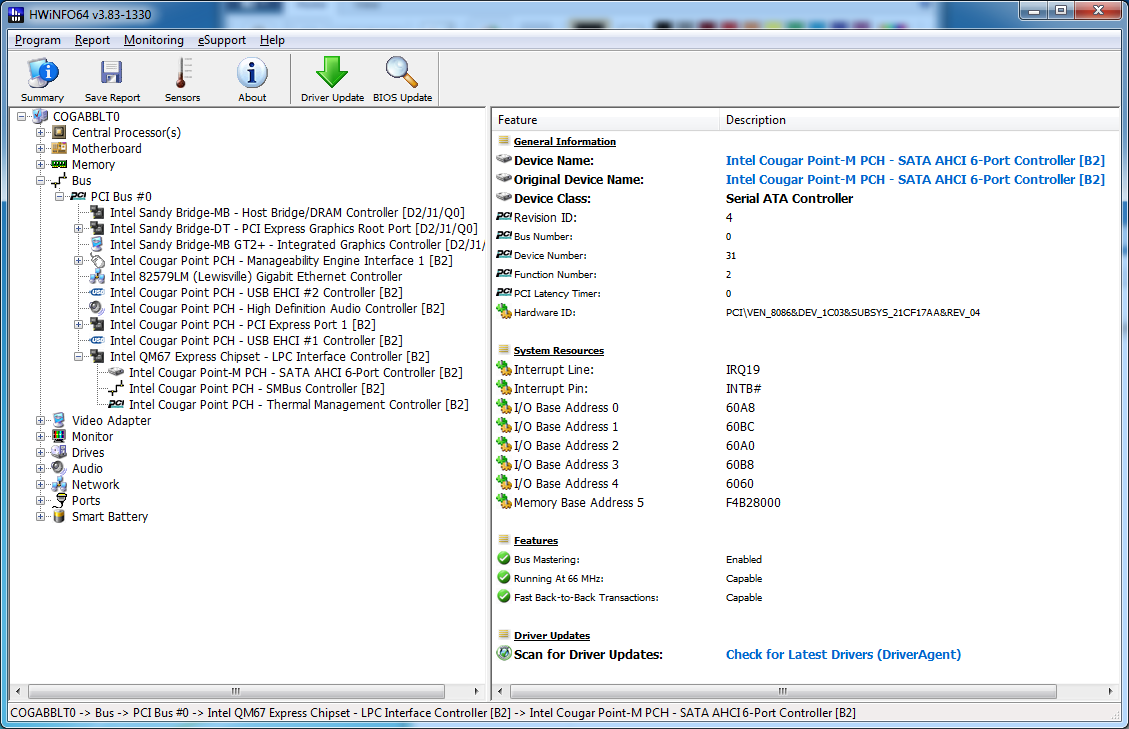Expand the Central Processor(s) node
1129x729 pixels.
tap(40, 133)
